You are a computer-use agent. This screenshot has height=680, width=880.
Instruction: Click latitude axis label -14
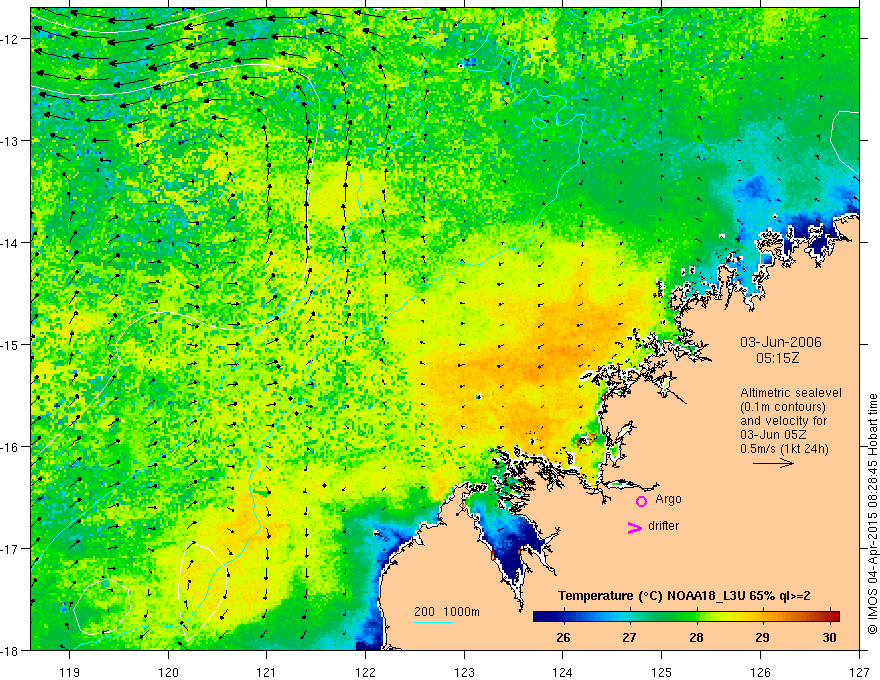coord(11,243)
